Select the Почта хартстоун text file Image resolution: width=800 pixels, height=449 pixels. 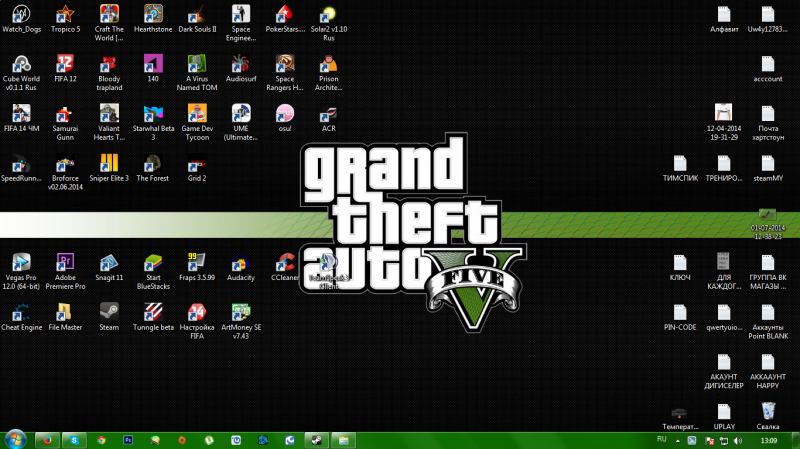[x=768, y=122]
